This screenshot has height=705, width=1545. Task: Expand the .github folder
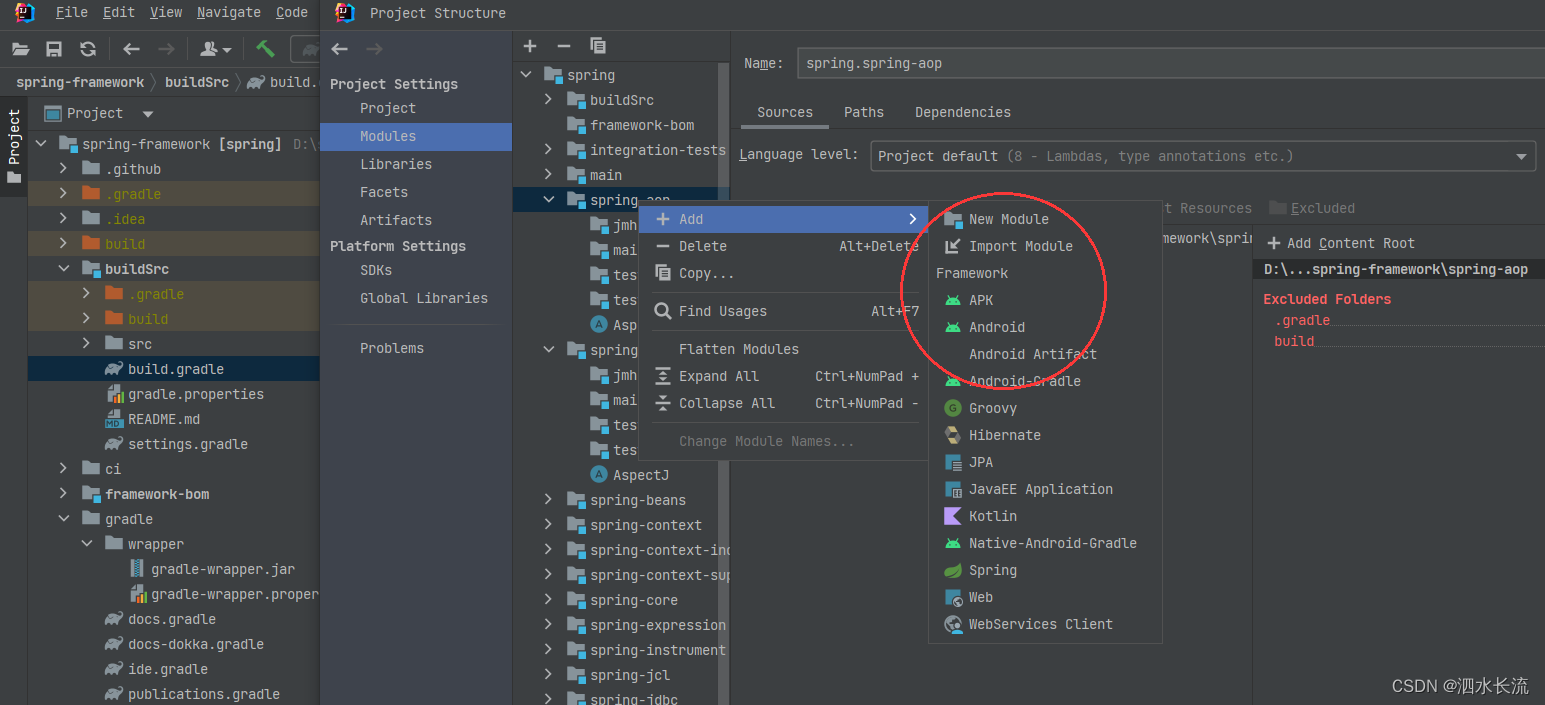point(64,169)
